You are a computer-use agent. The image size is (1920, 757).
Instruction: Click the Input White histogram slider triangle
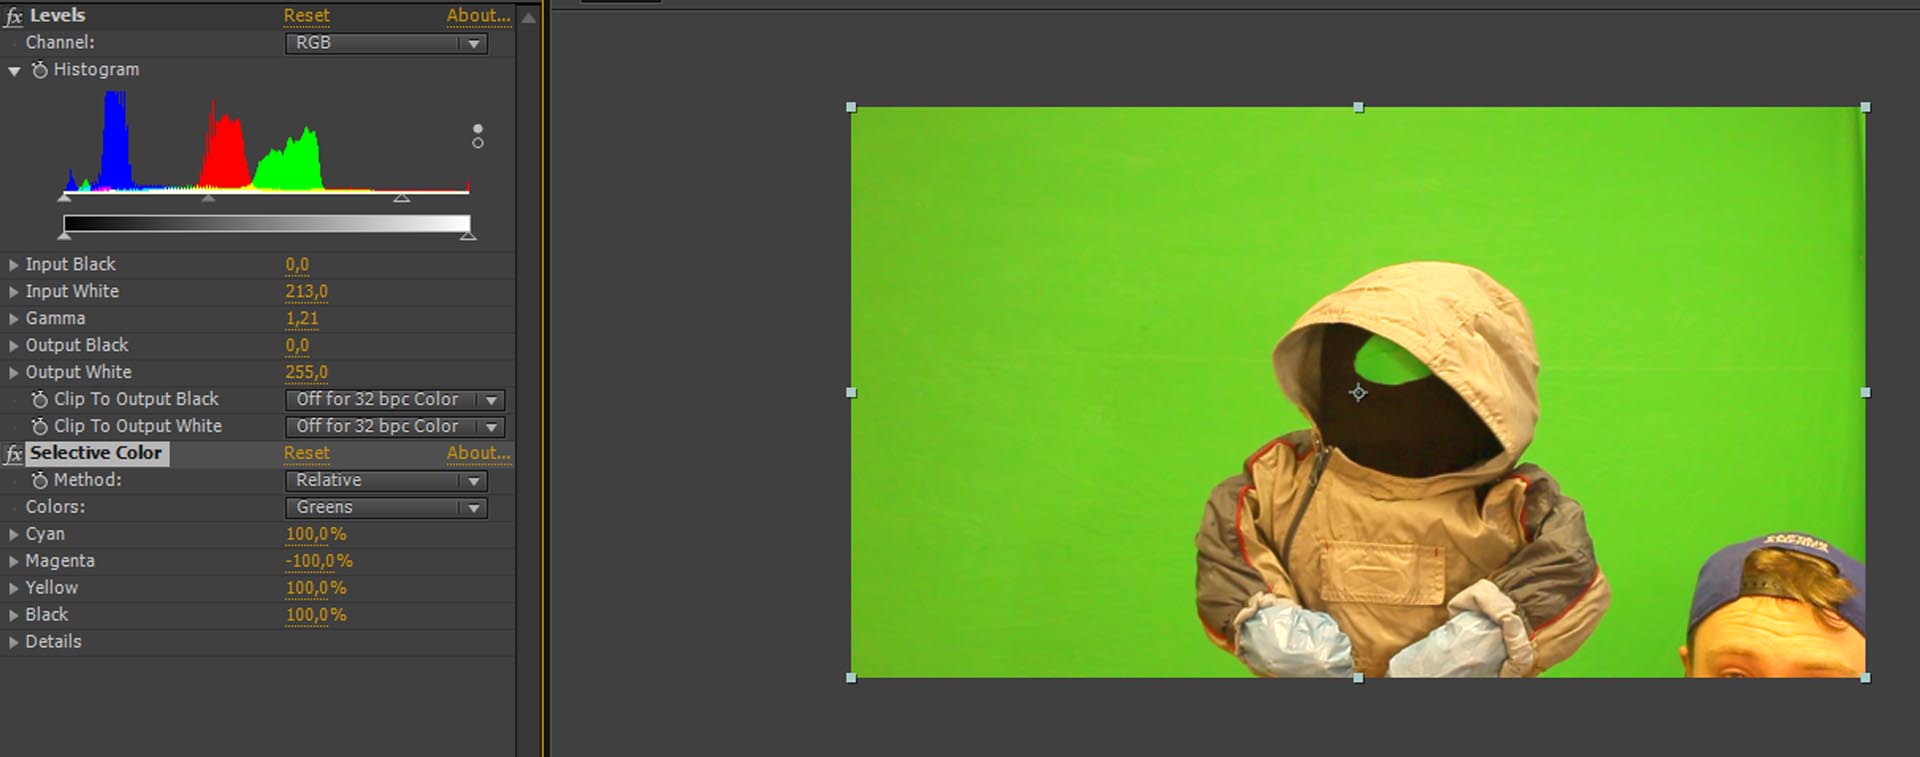pyautogui.click(x=402, y=198)
